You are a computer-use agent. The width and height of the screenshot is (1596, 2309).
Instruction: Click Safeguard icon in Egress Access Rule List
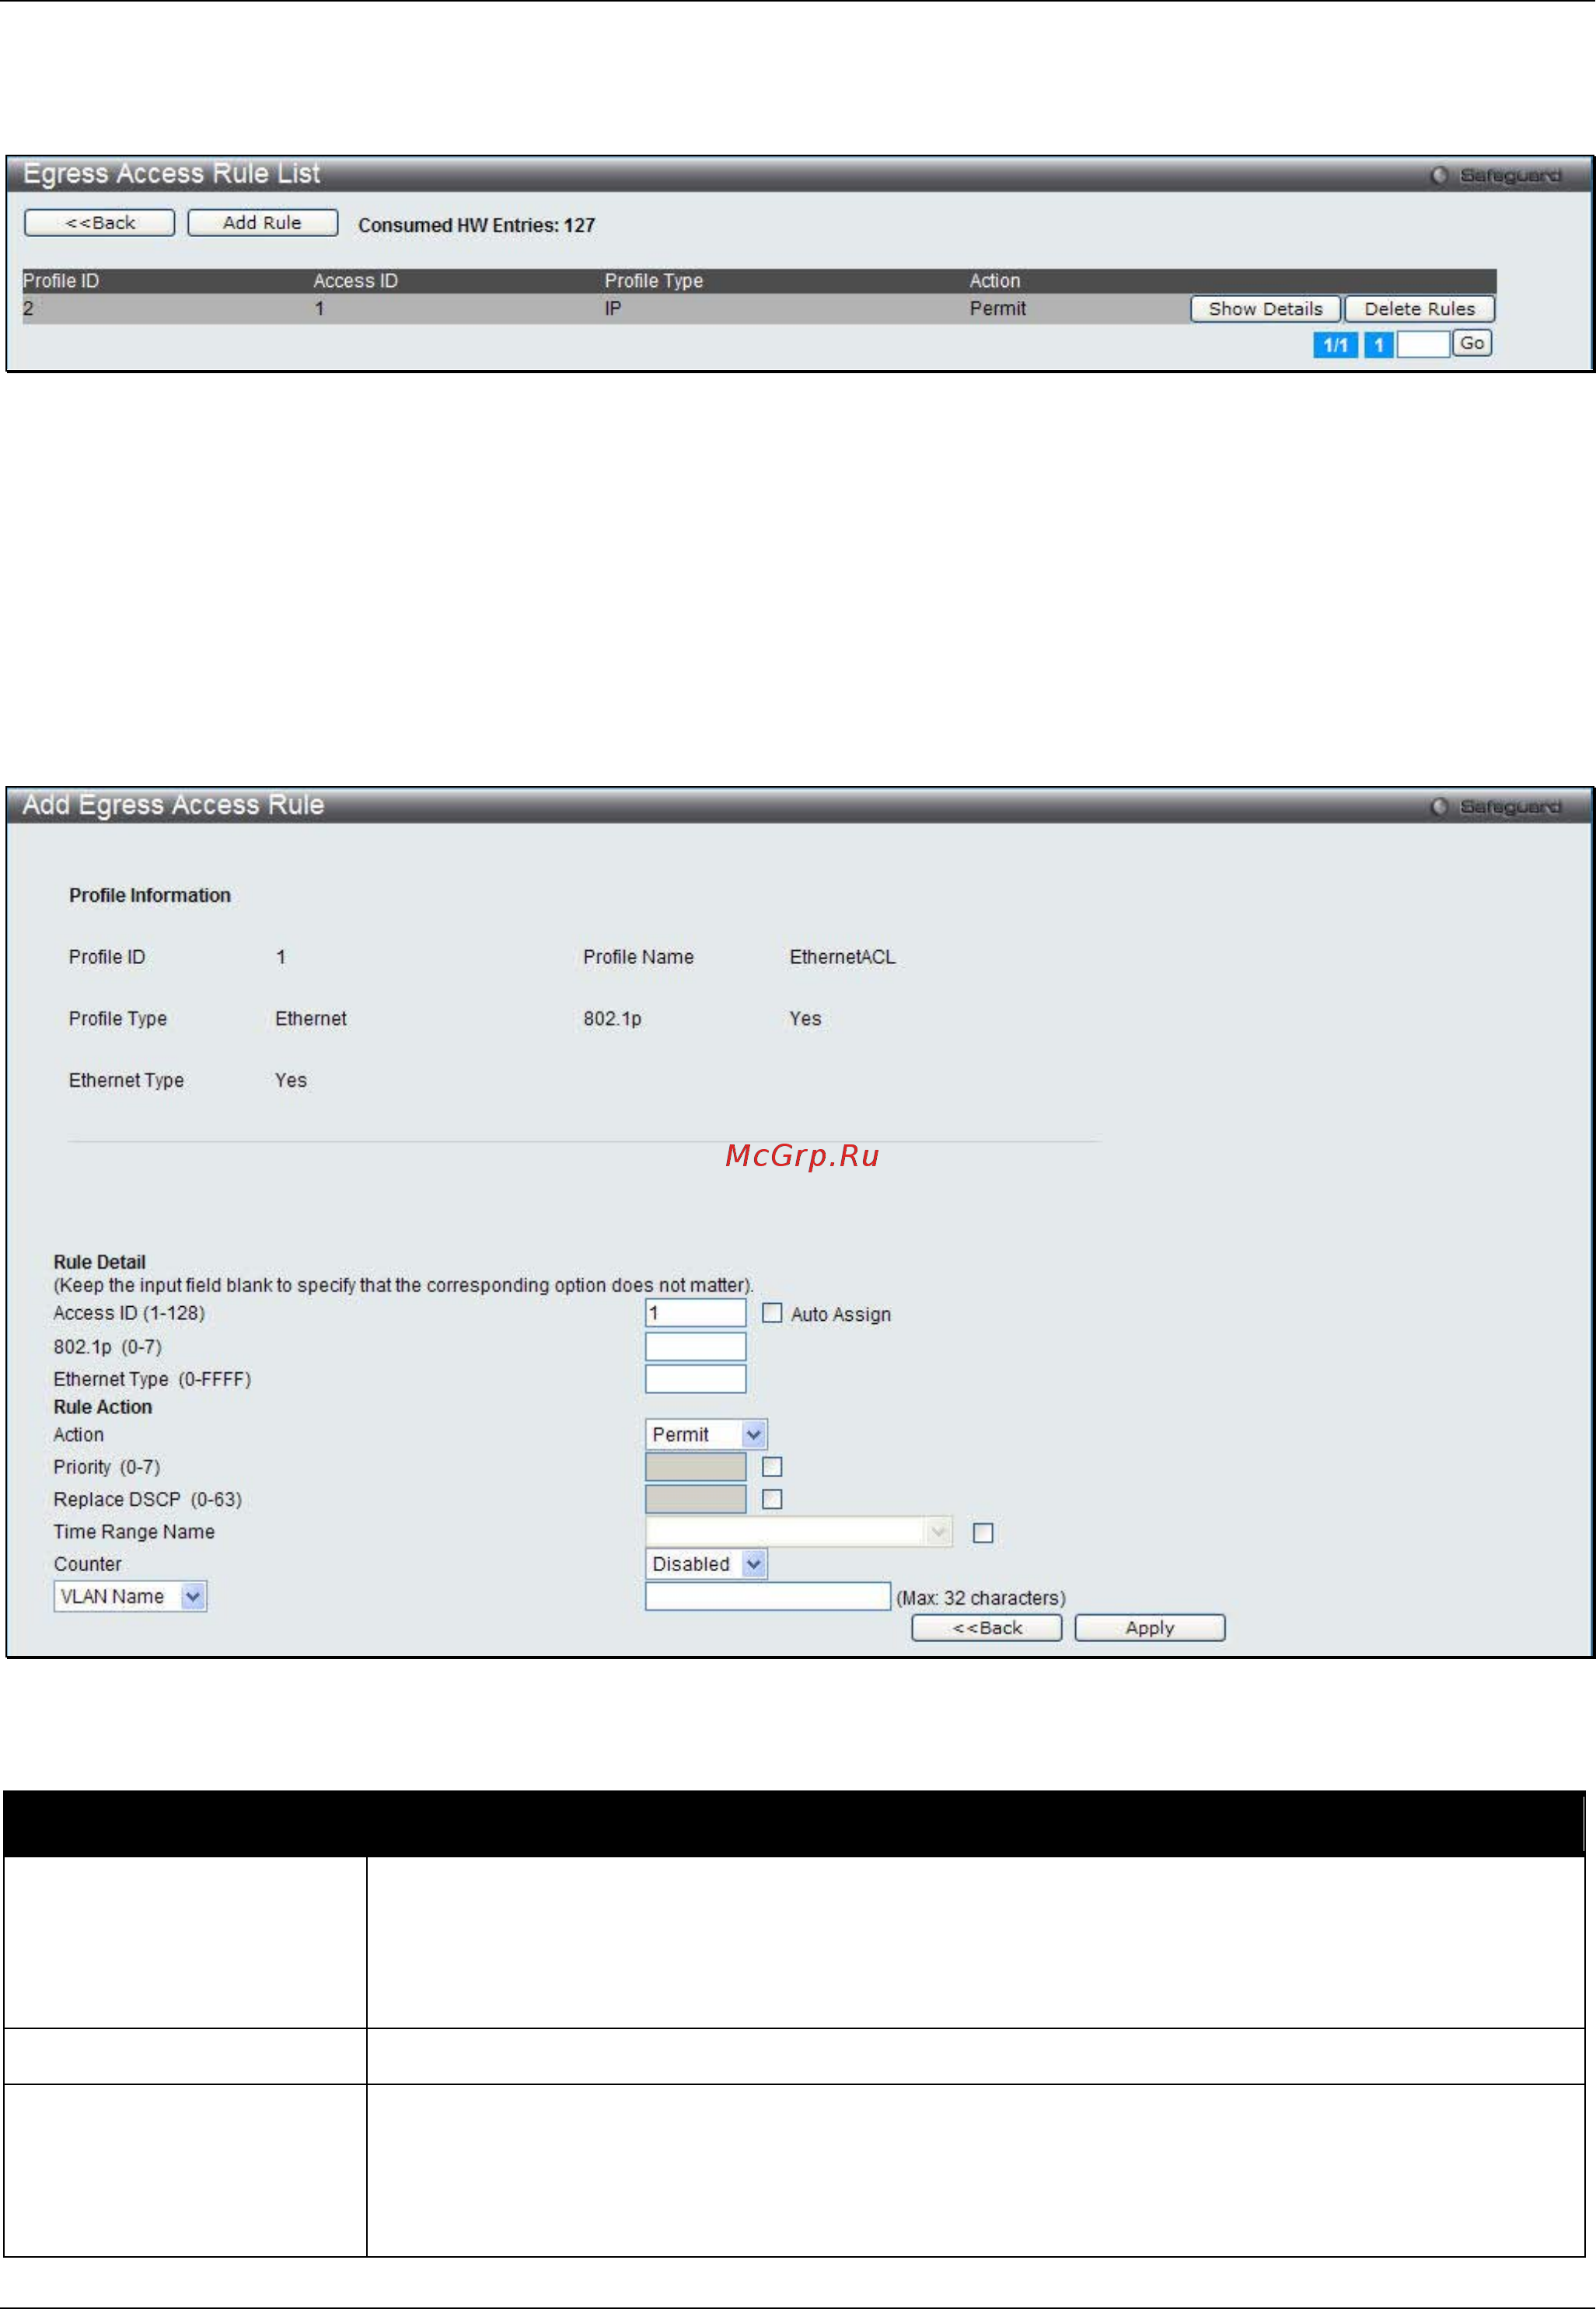tap(1439, 175)
